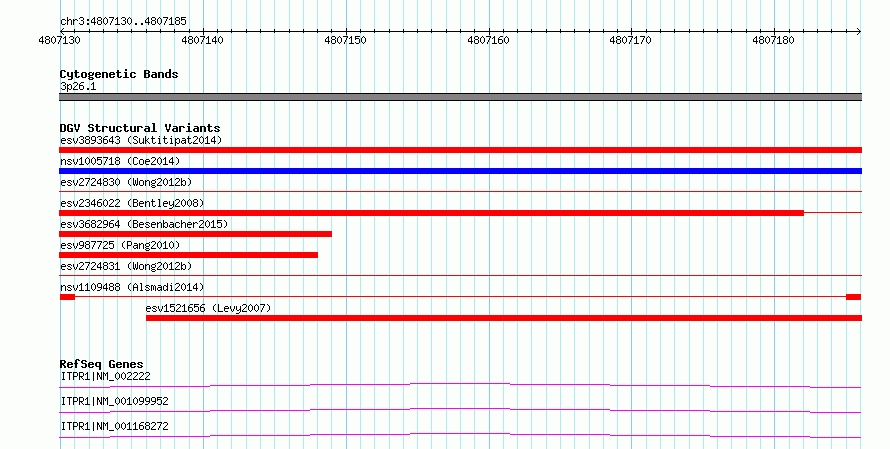Click ruler position label 4807180
Screen dimensions: 890x449
pos(774,40)
